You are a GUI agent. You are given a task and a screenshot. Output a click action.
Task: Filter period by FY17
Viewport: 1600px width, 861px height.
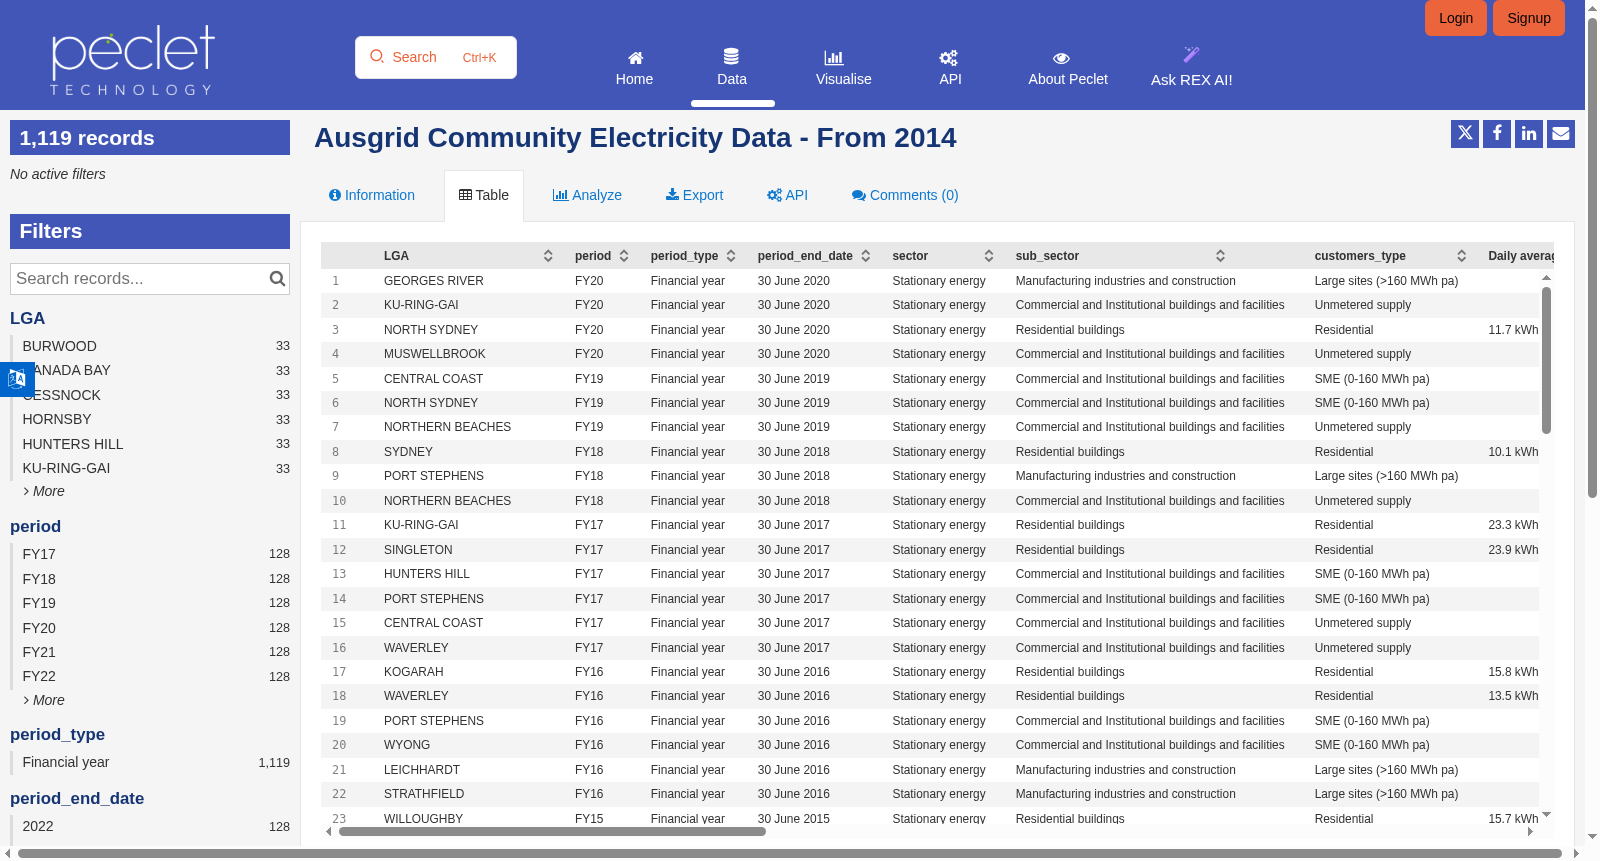[150, 554]
